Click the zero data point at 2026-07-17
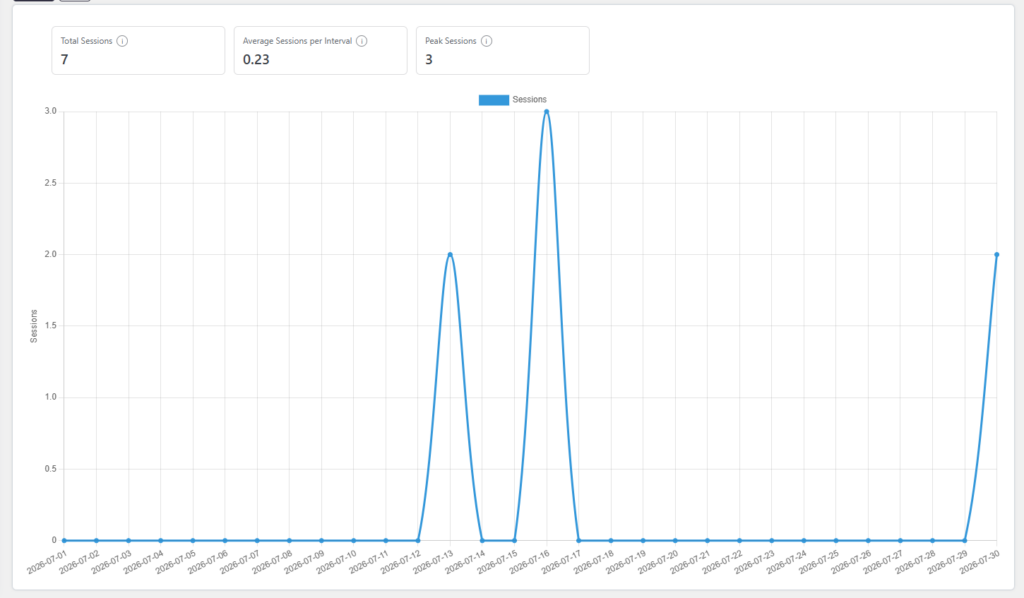Image resolution: width=1024 pixels, height=598 pixels. [579, 541]
